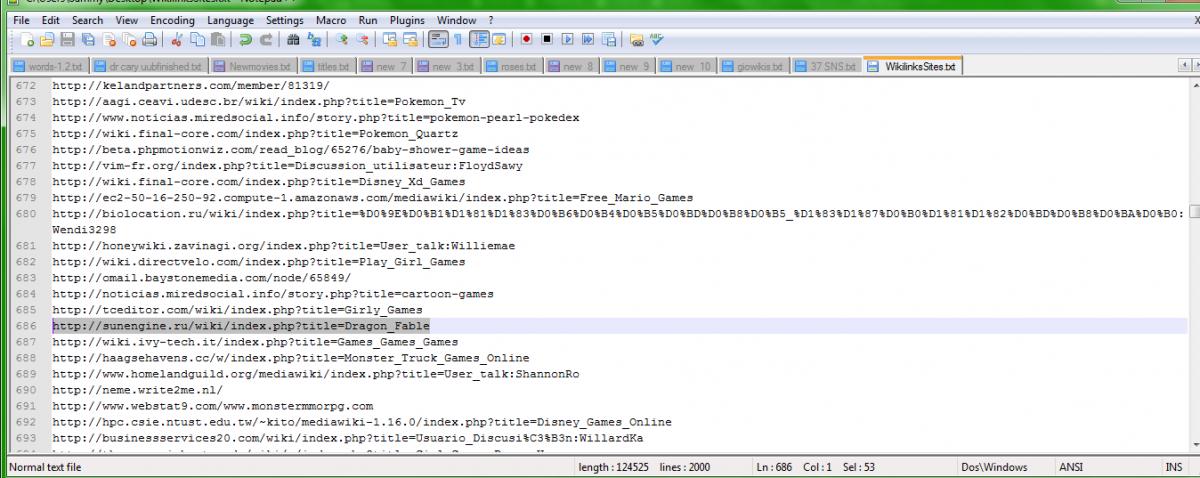Open the Window menu
This screenshot has height=478, width=1200.
456,20
